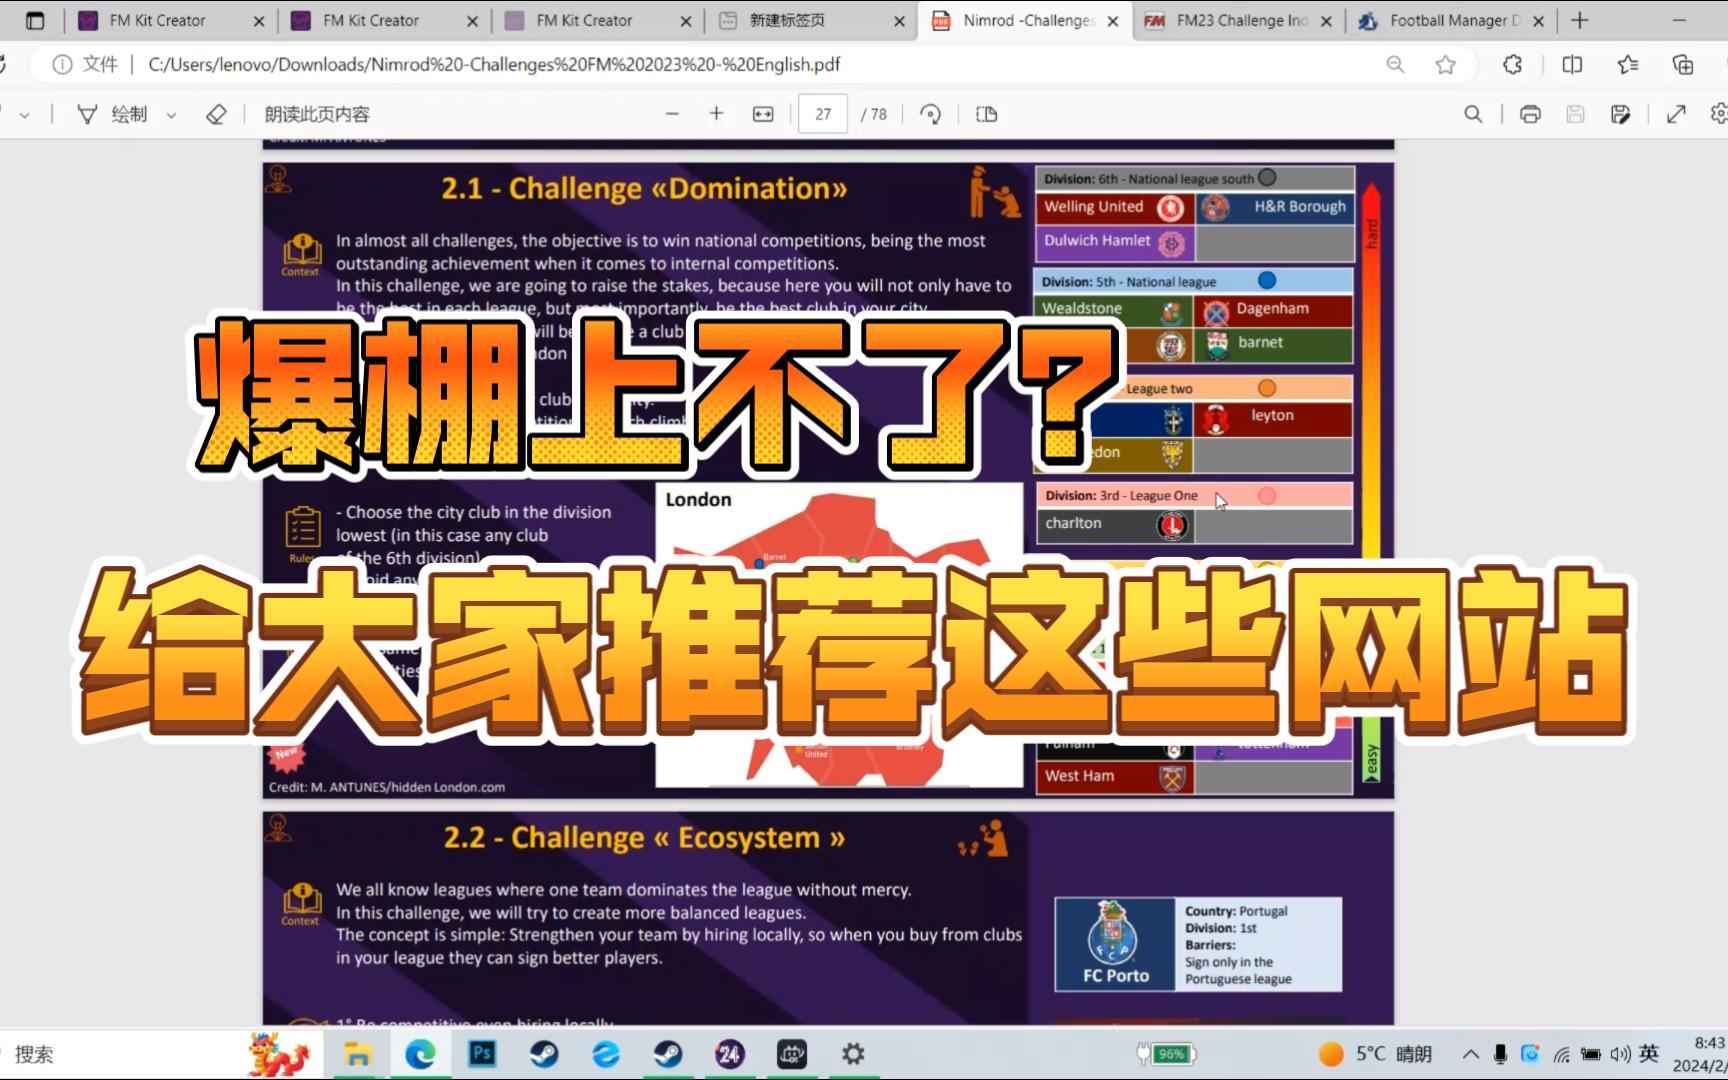Enter full screen PDF view
Image resolution: width=1728 pixels, height=1080 pixels.
1676,114
